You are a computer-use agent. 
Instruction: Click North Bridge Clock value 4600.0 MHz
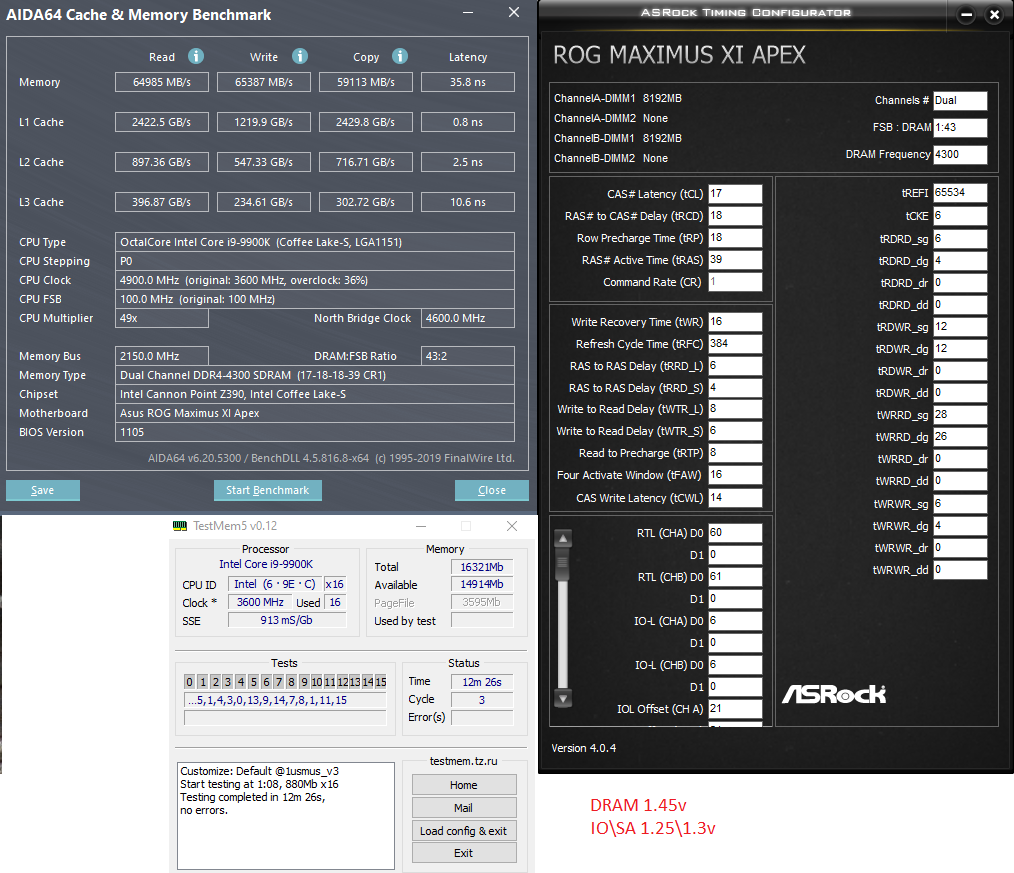[x=468, y=318]
